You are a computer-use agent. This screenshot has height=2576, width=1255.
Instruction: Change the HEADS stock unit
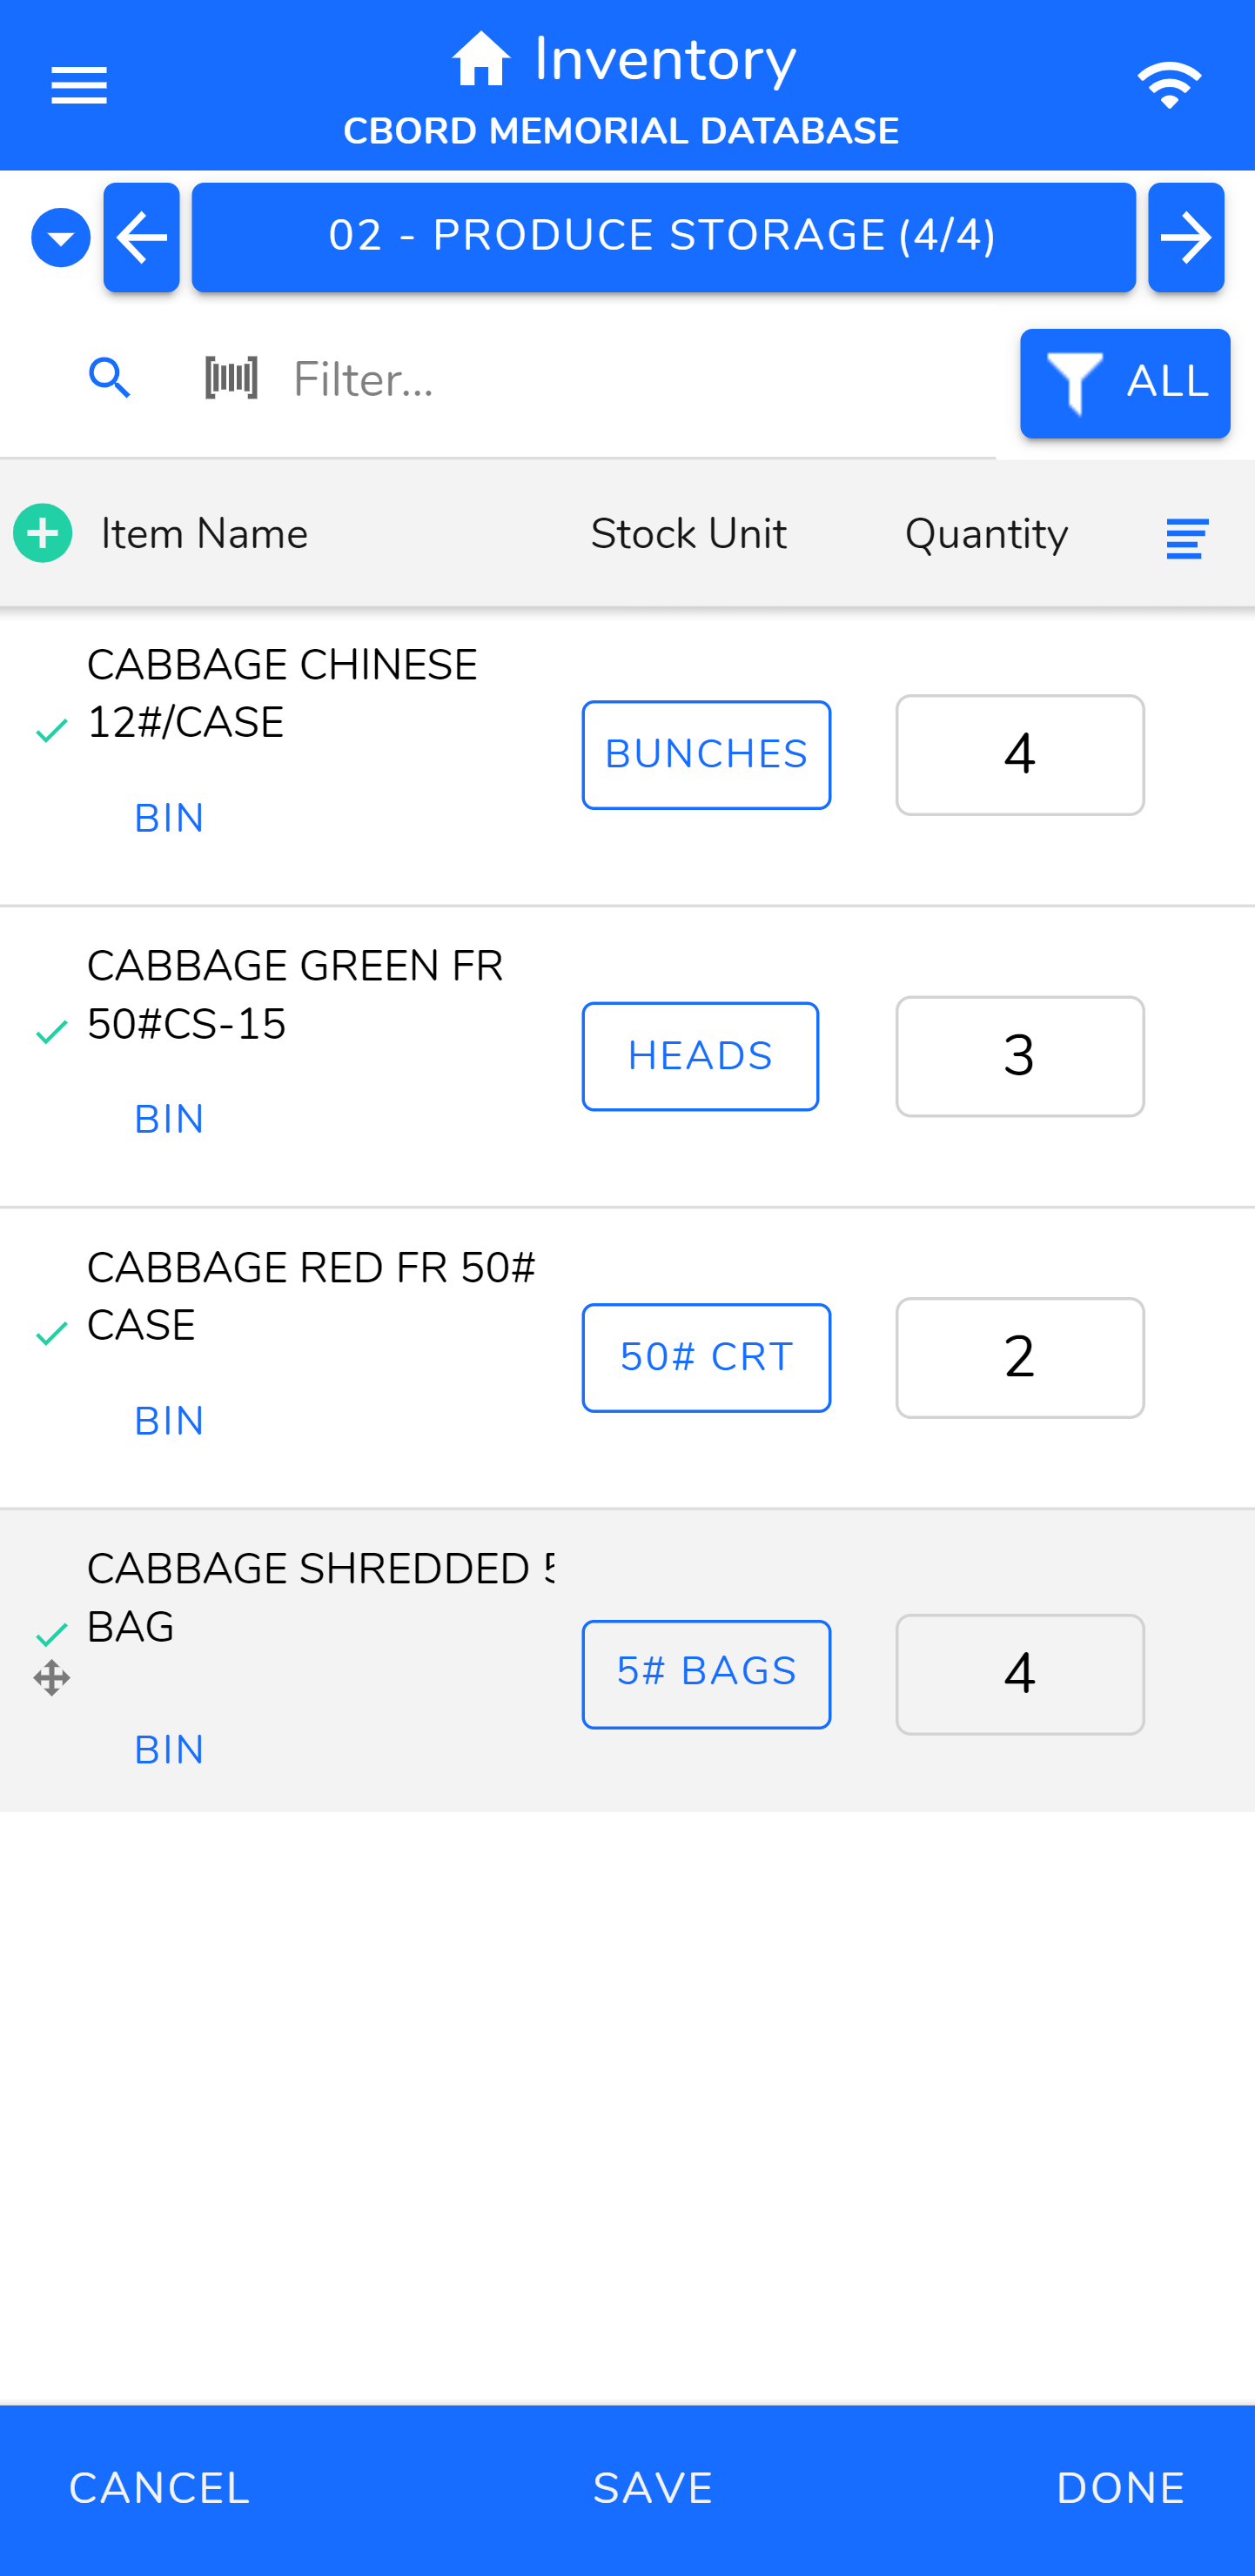[x=700, y=1056]
